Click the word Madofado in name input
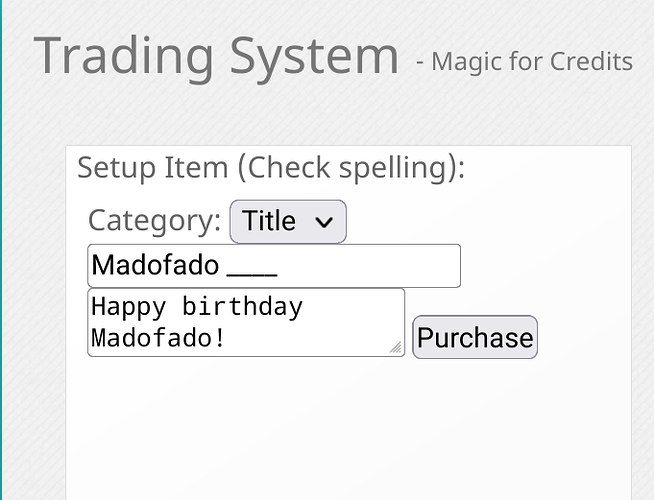 pyautogui.click(x=155, y=265)
